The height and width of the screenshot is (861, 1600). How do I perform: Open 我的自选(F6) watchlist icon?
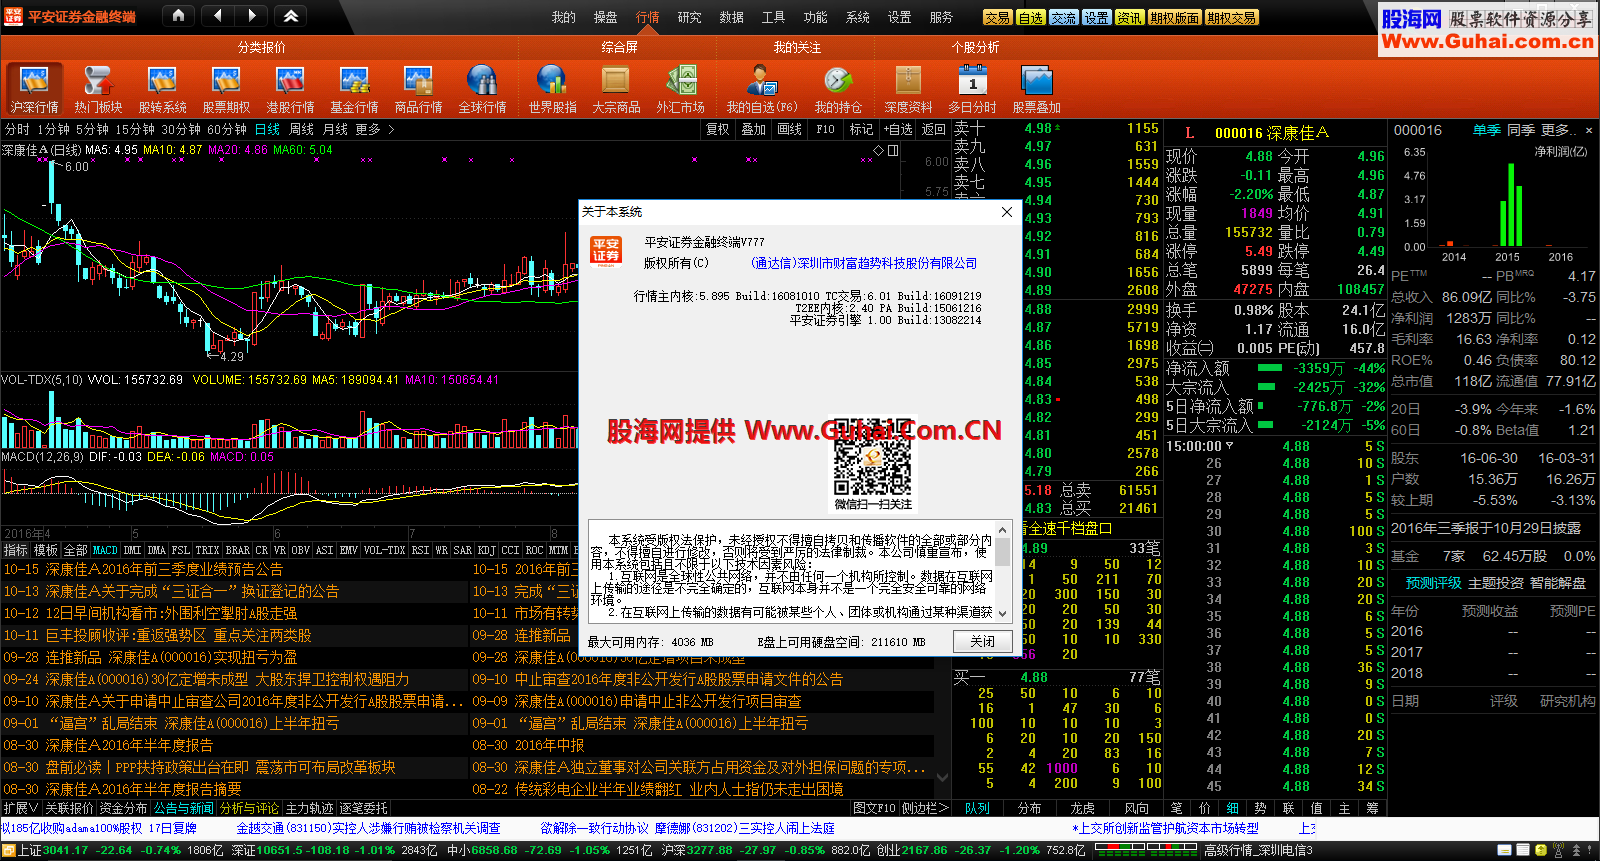click(x=762, y=89)
